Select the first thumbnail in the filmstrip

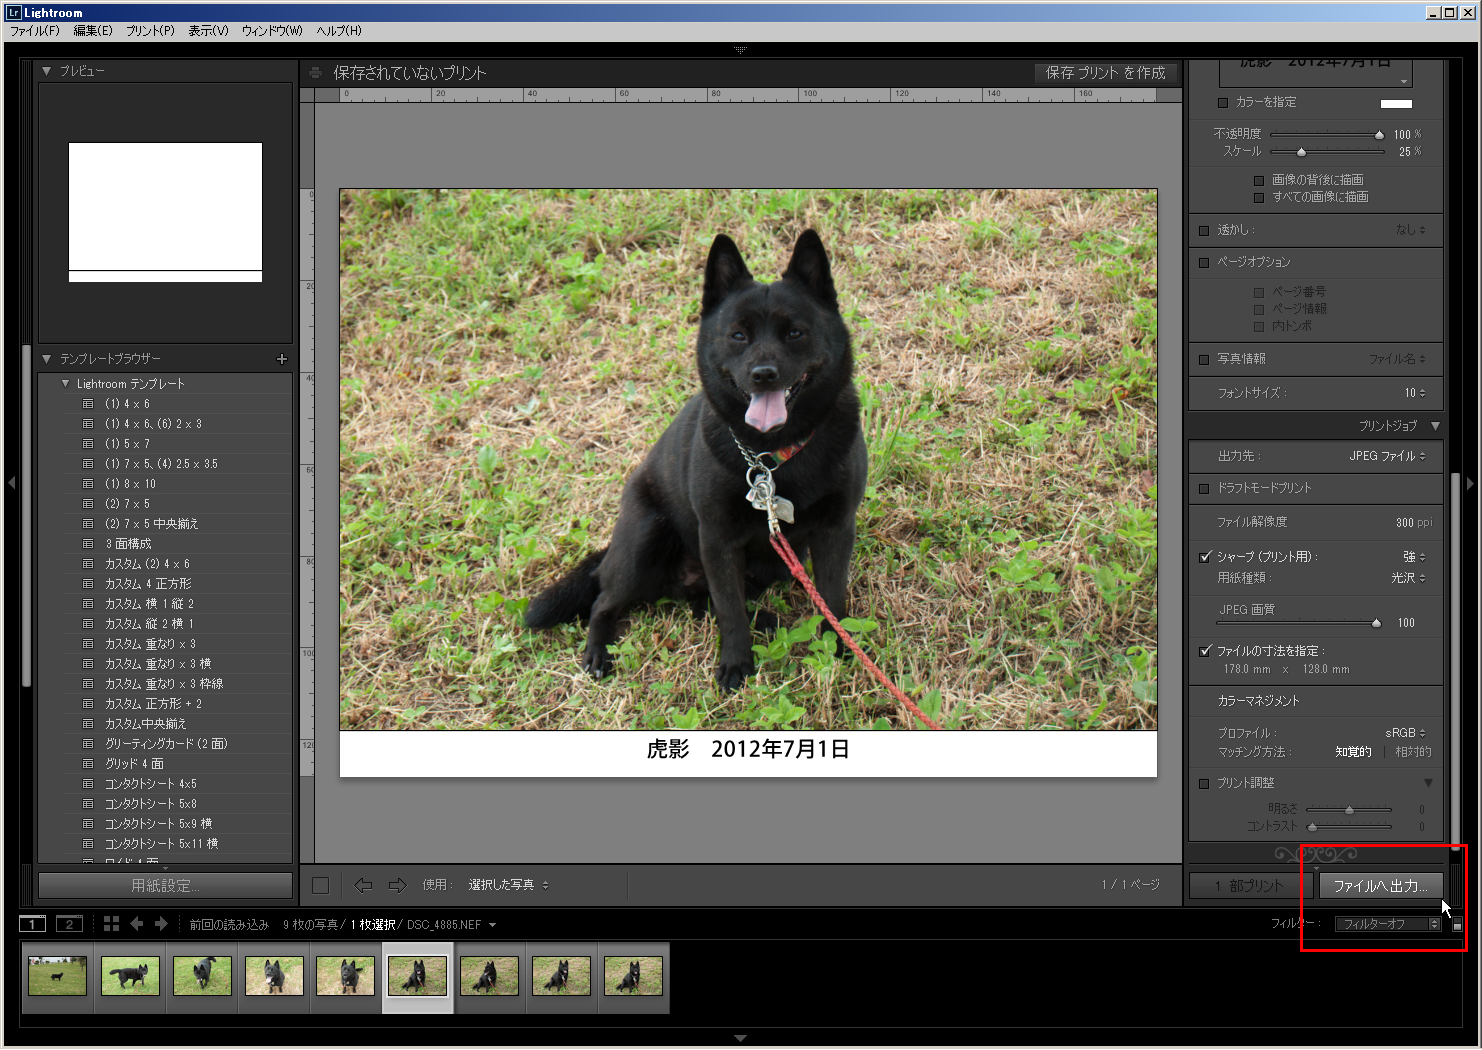57,976
